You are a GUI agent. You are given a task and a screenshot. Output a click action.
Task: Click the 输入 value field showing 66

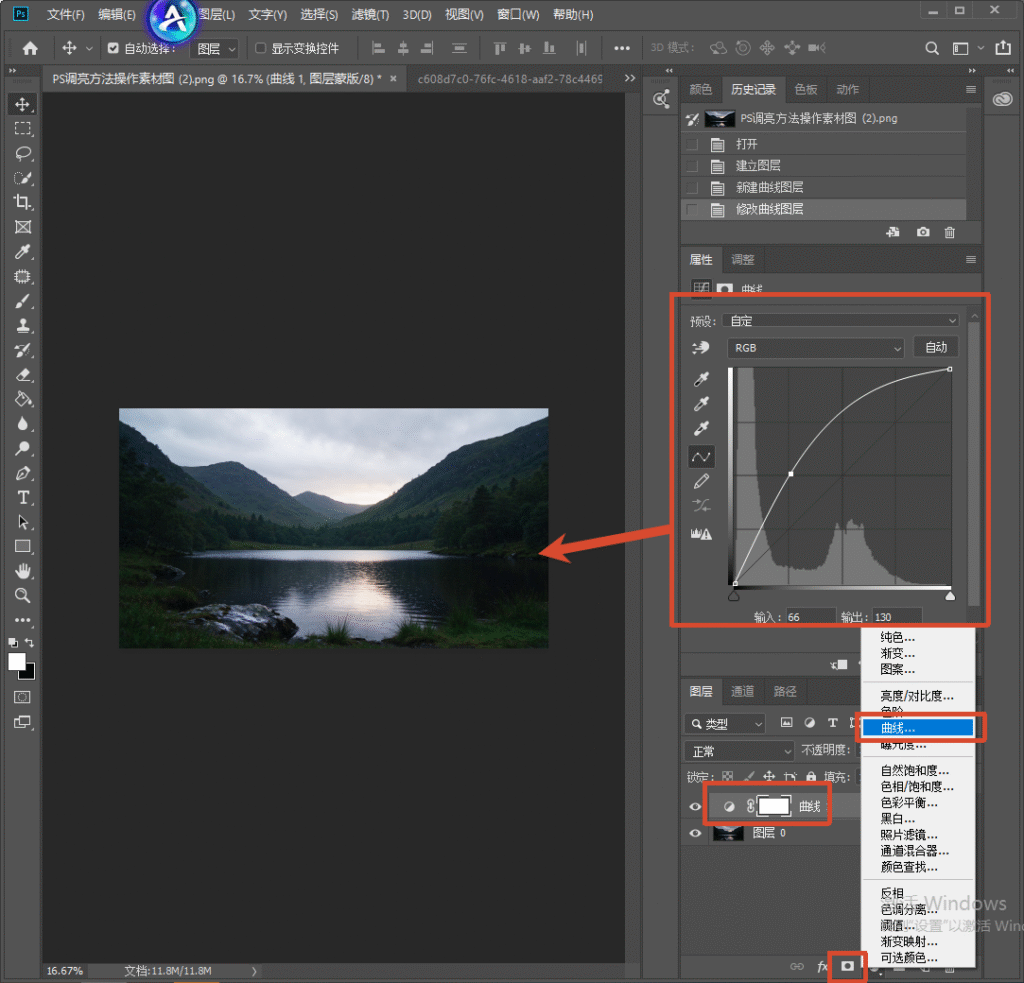[810, 617]
